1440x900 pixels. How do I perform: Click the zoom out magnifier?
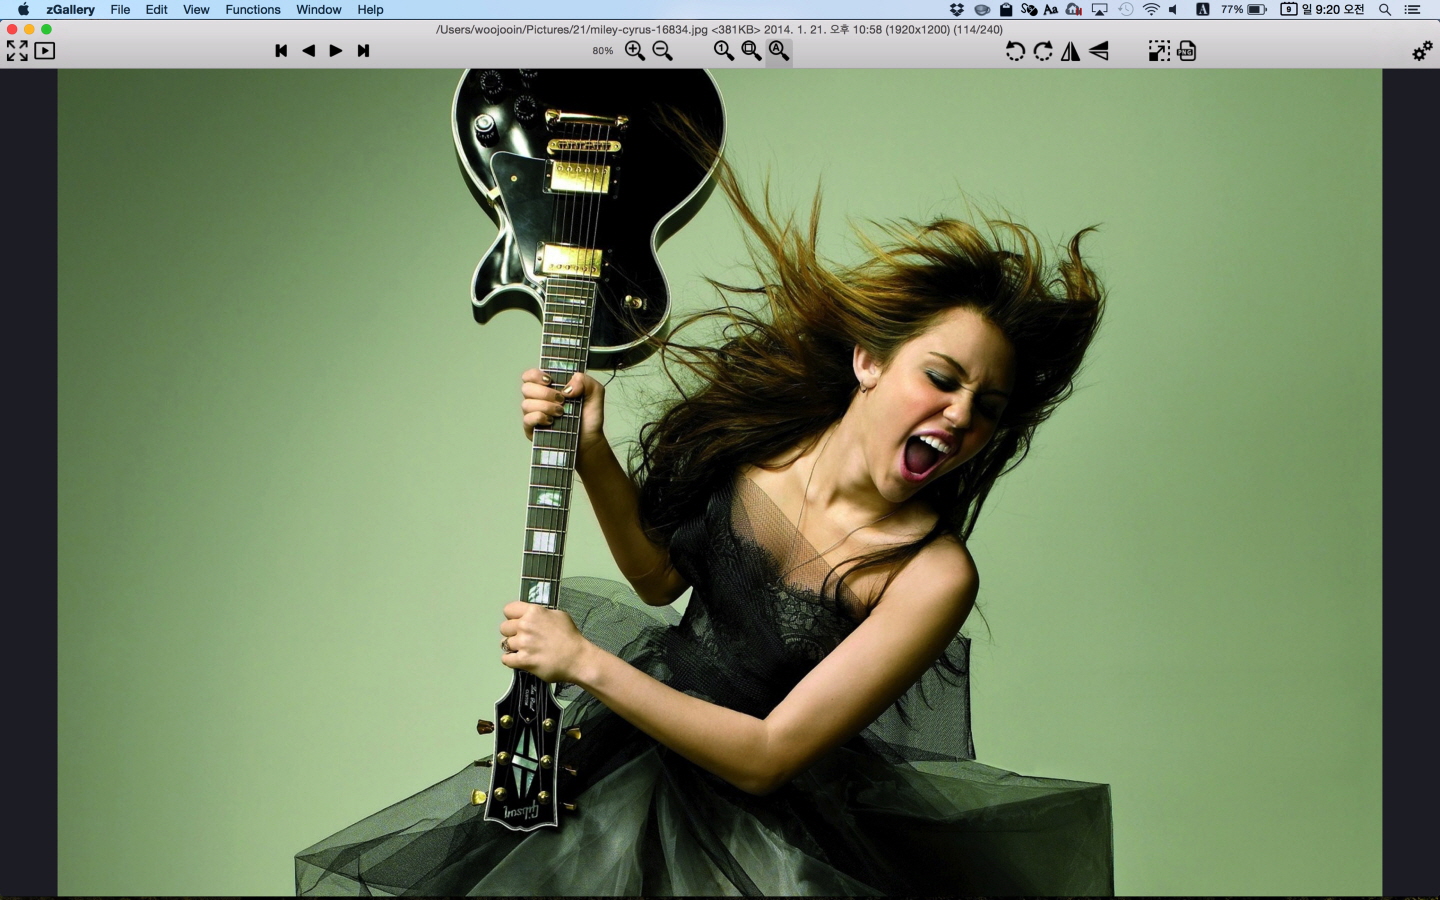click(x=662, y=51)
